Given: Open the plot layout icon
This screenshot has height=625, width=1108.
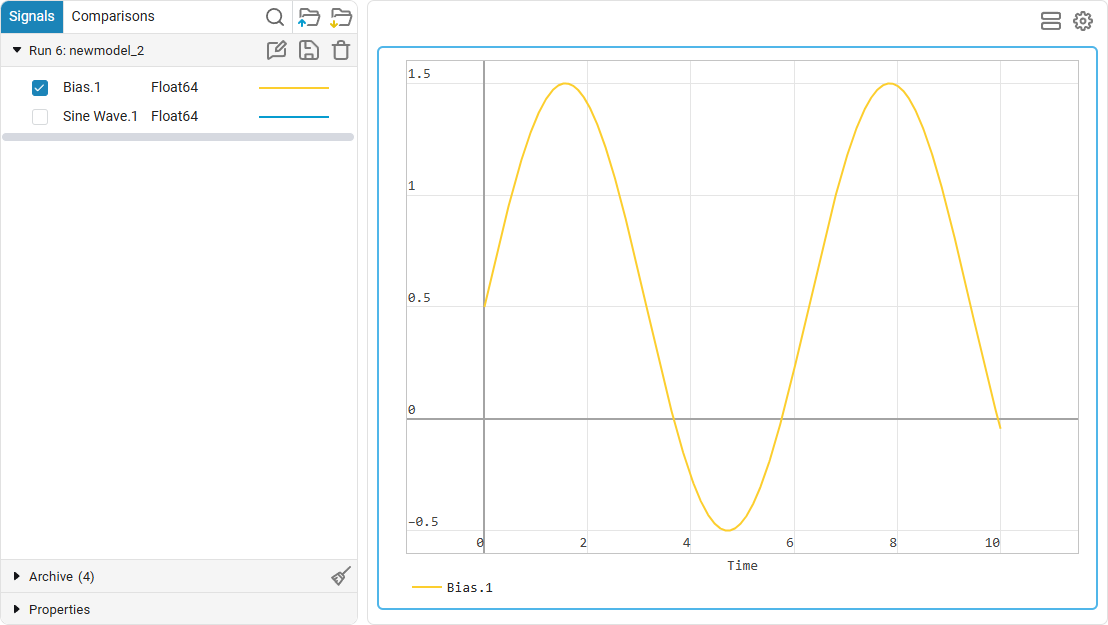Looking at the screenshot, I should (x=1051, y=21).
